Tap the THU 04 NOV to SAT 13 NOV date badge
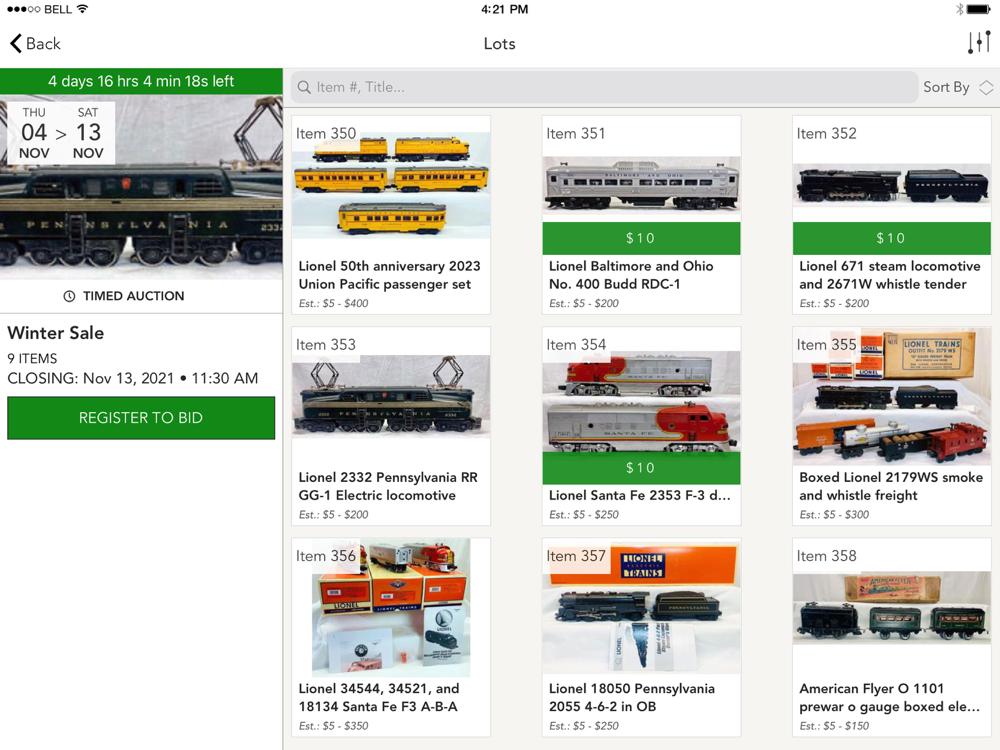The image size is (1000, 750). pyautogui.click(x=61, y=133)
